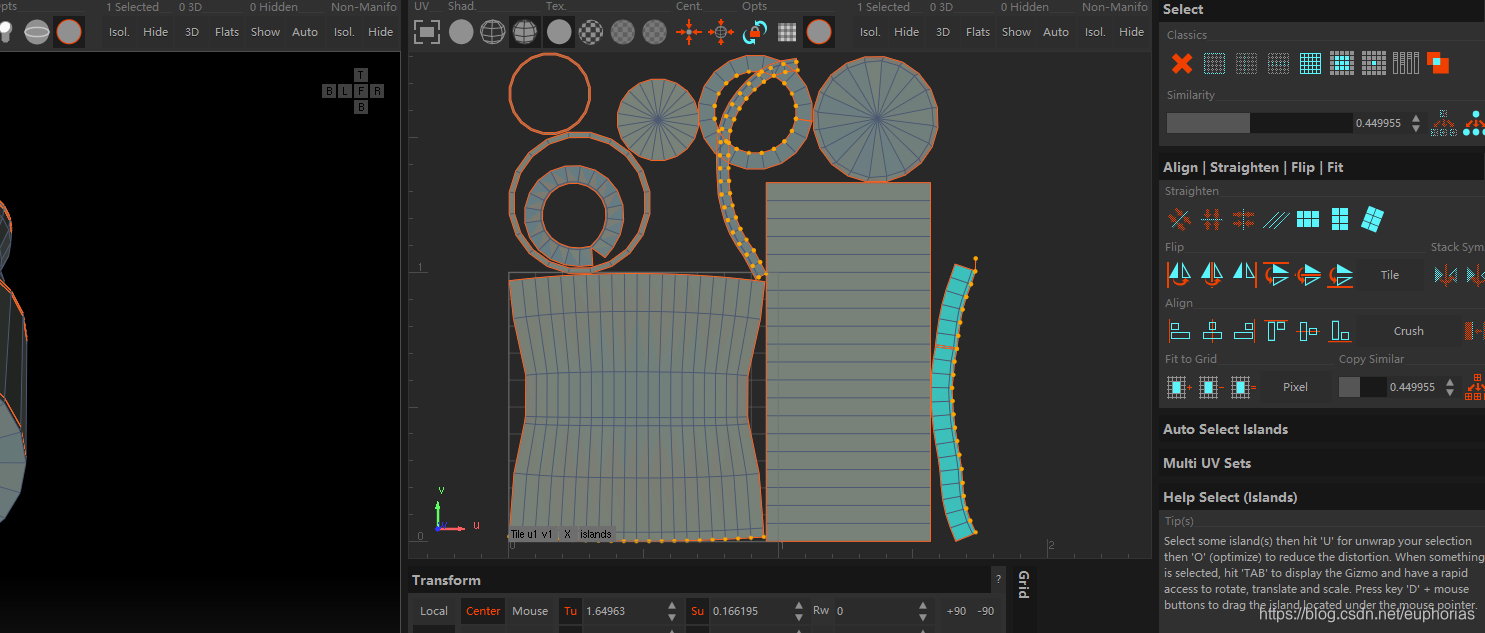This screenshot has width=1485, height=633.
Task: Expand the Auto Select Islands panel
Action: click(1225, 429)
